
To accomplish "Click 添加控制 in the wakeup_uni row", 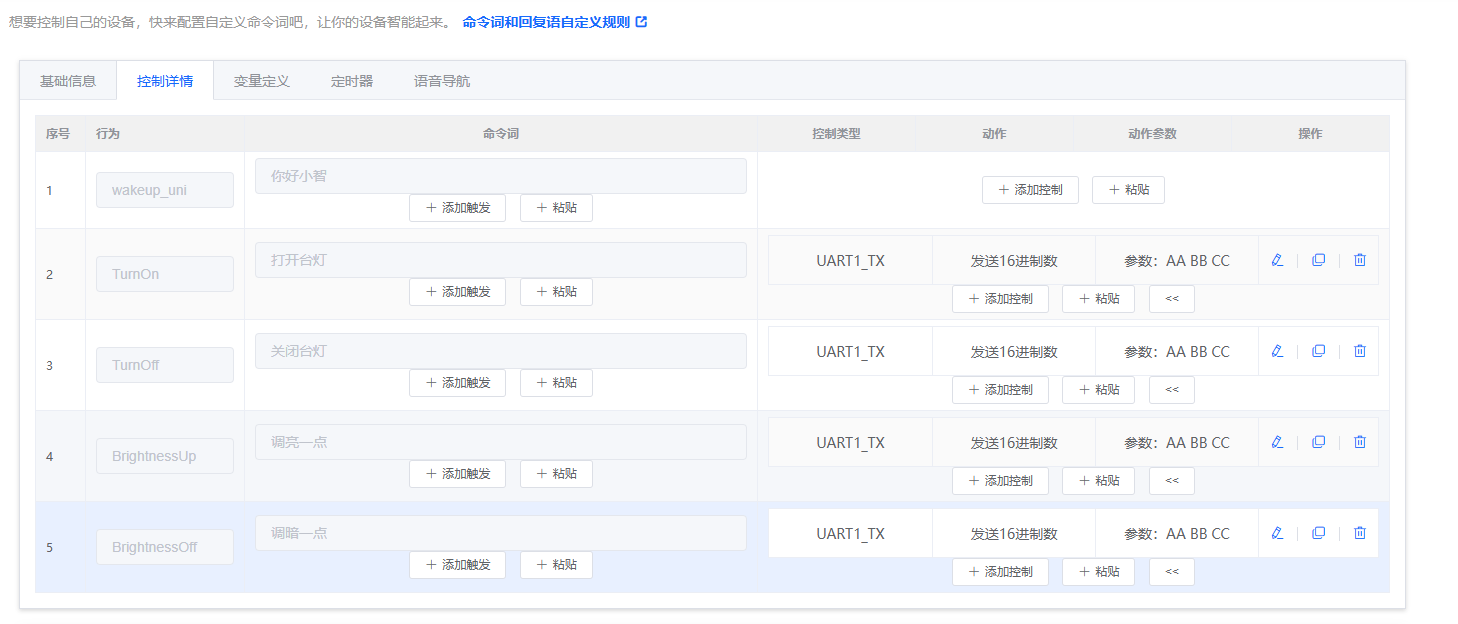I will pyautogui.click(x=1030, y=190).
